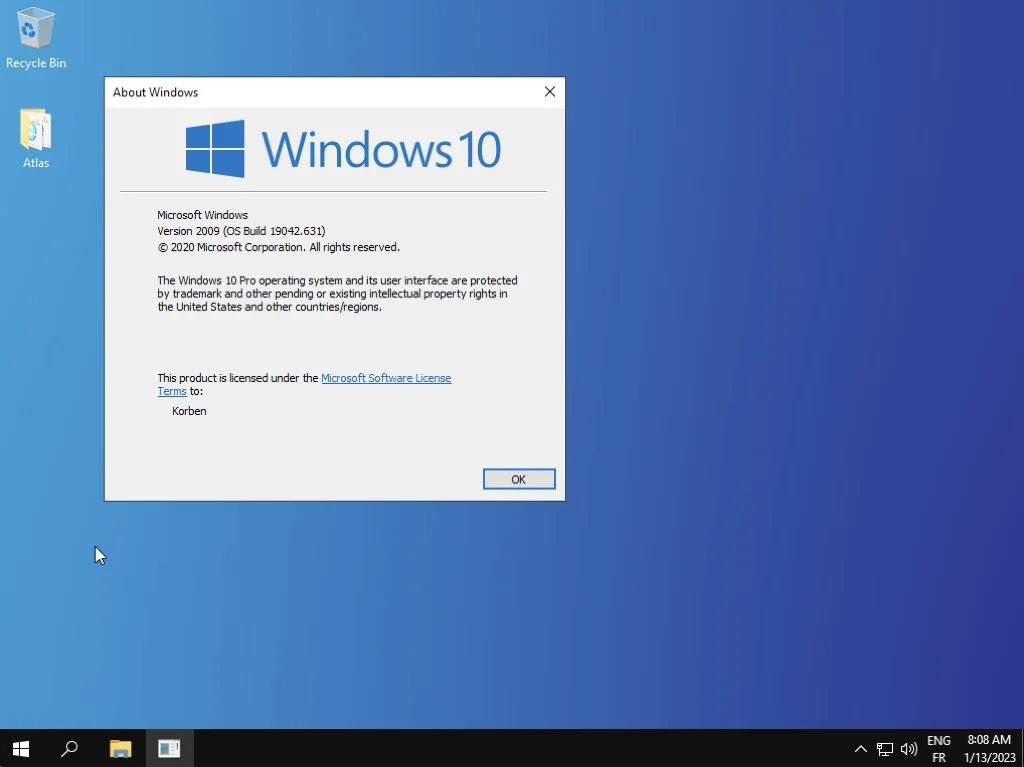The height and width of the screenshot is (767, 1024).
Task: Launch File Explorer from taskbar
Action: pos(120,749)
